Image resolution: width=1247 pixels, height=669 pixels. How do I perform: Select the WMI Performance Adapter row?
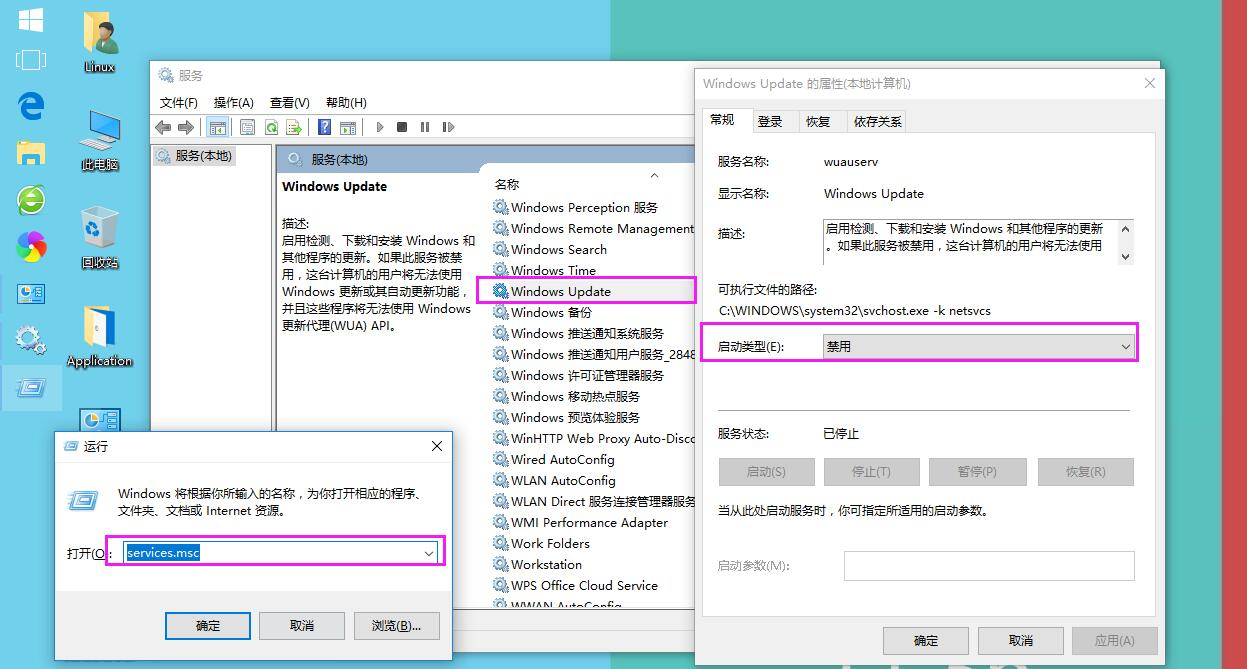(x=592, y=522)
